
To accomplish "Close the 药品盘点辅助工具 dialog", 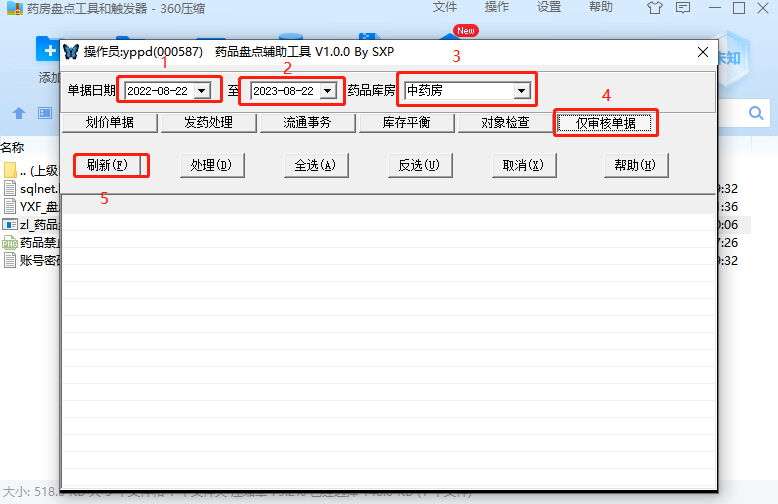I will click(x=703, y=52).
